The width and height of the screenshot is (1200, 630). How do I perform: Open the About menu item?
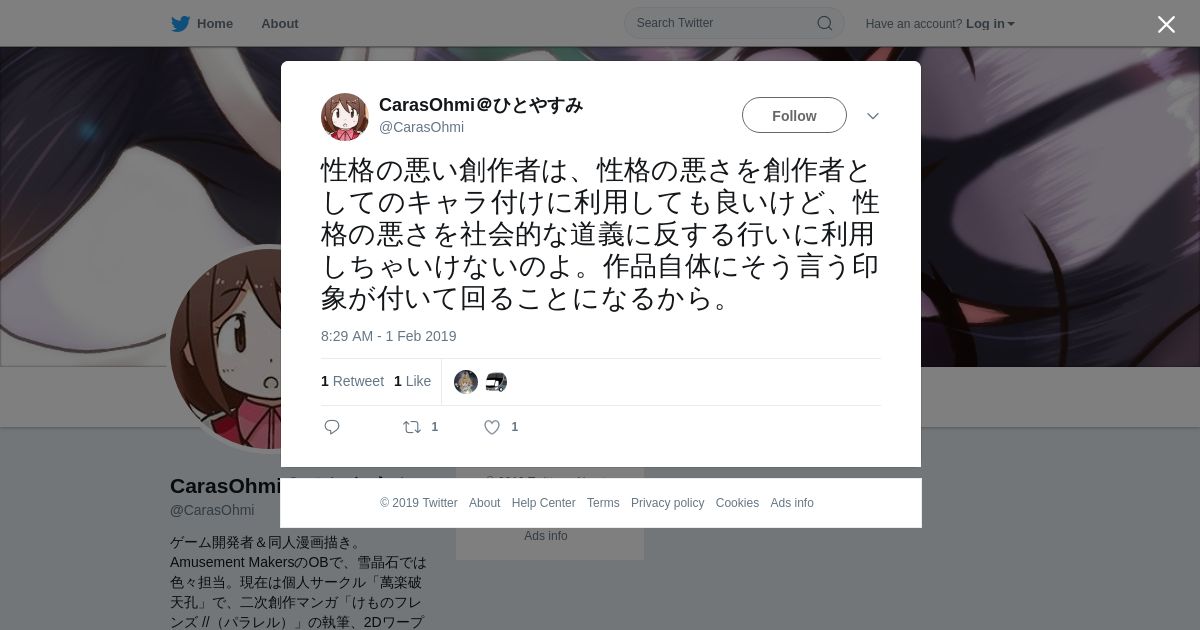click(x=279, y=24)
